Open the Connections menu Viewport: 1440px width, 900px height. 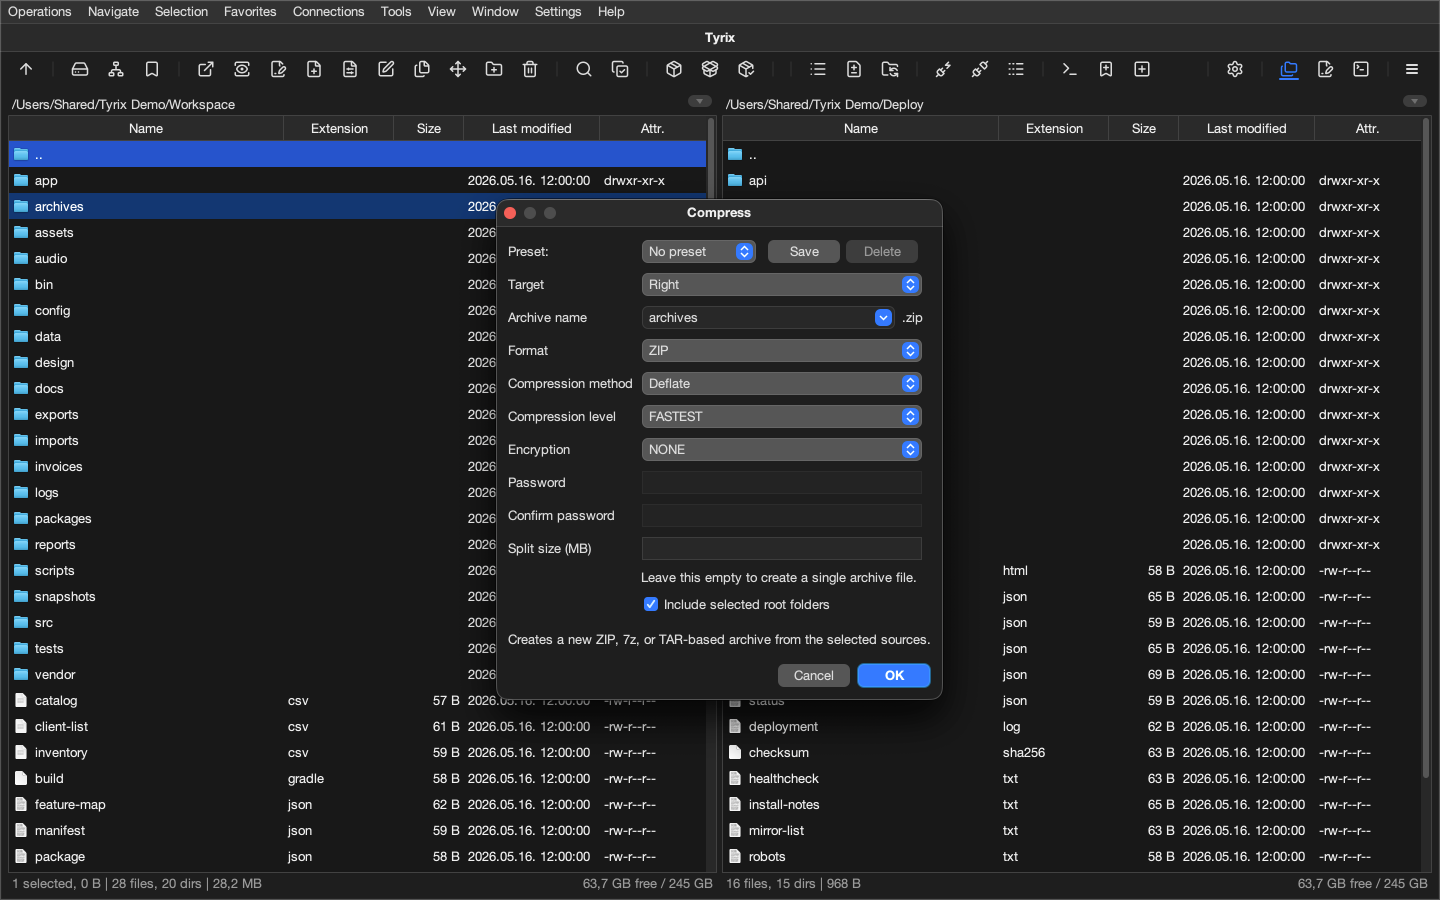(328, 12)
